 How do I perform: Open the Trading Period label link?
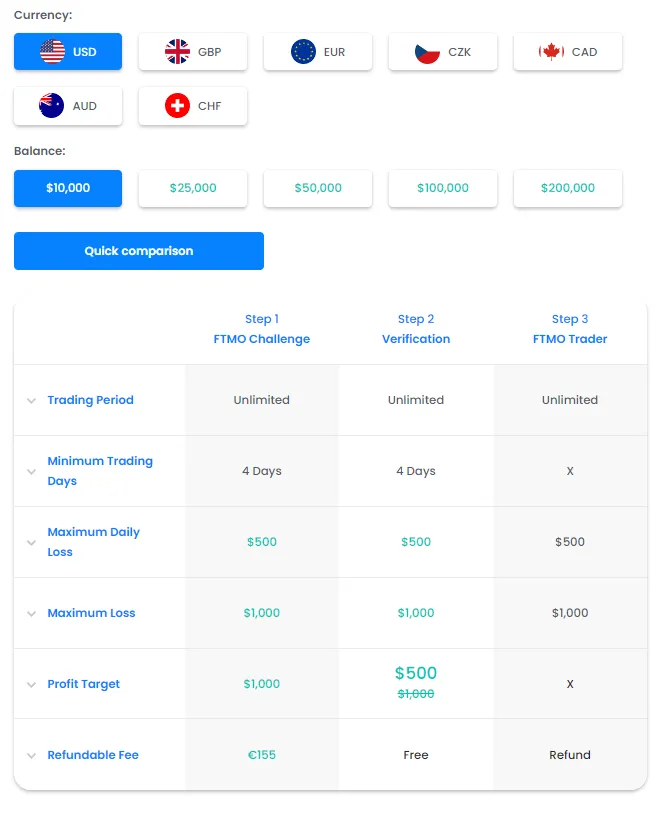pos(90,400)
